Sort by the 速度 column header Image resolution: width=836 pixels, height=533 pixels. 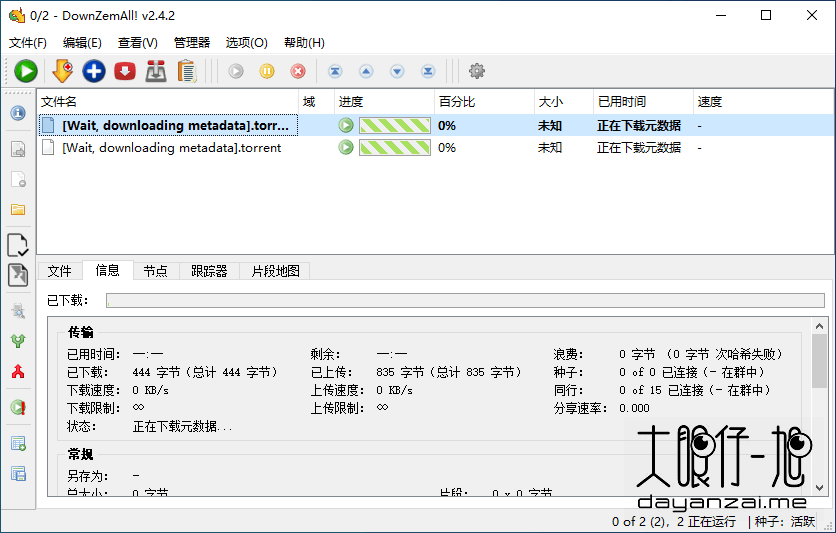pyautogui.click(x=763, y=101)
